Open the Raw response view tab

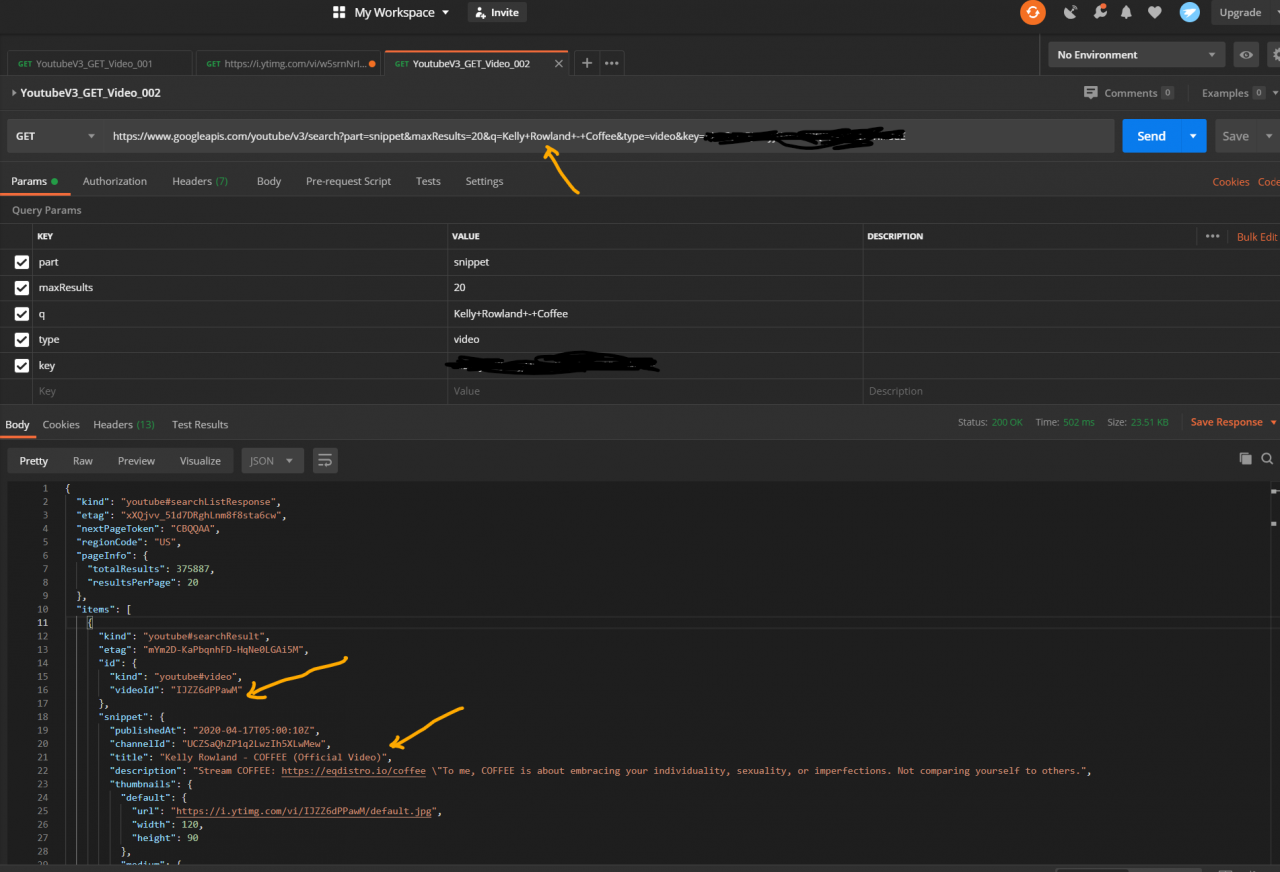(x=83, y=461)
